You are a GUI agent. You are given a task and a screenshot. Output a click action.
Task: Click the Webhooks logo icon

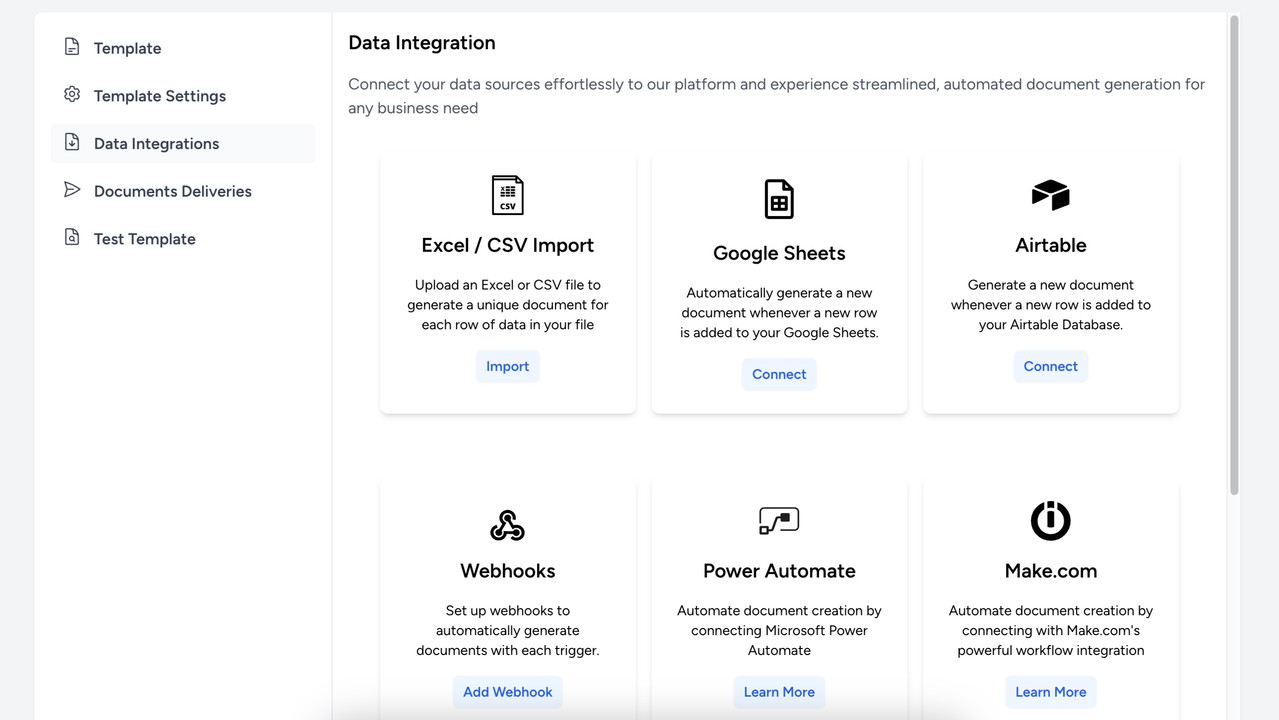(507, 524)
